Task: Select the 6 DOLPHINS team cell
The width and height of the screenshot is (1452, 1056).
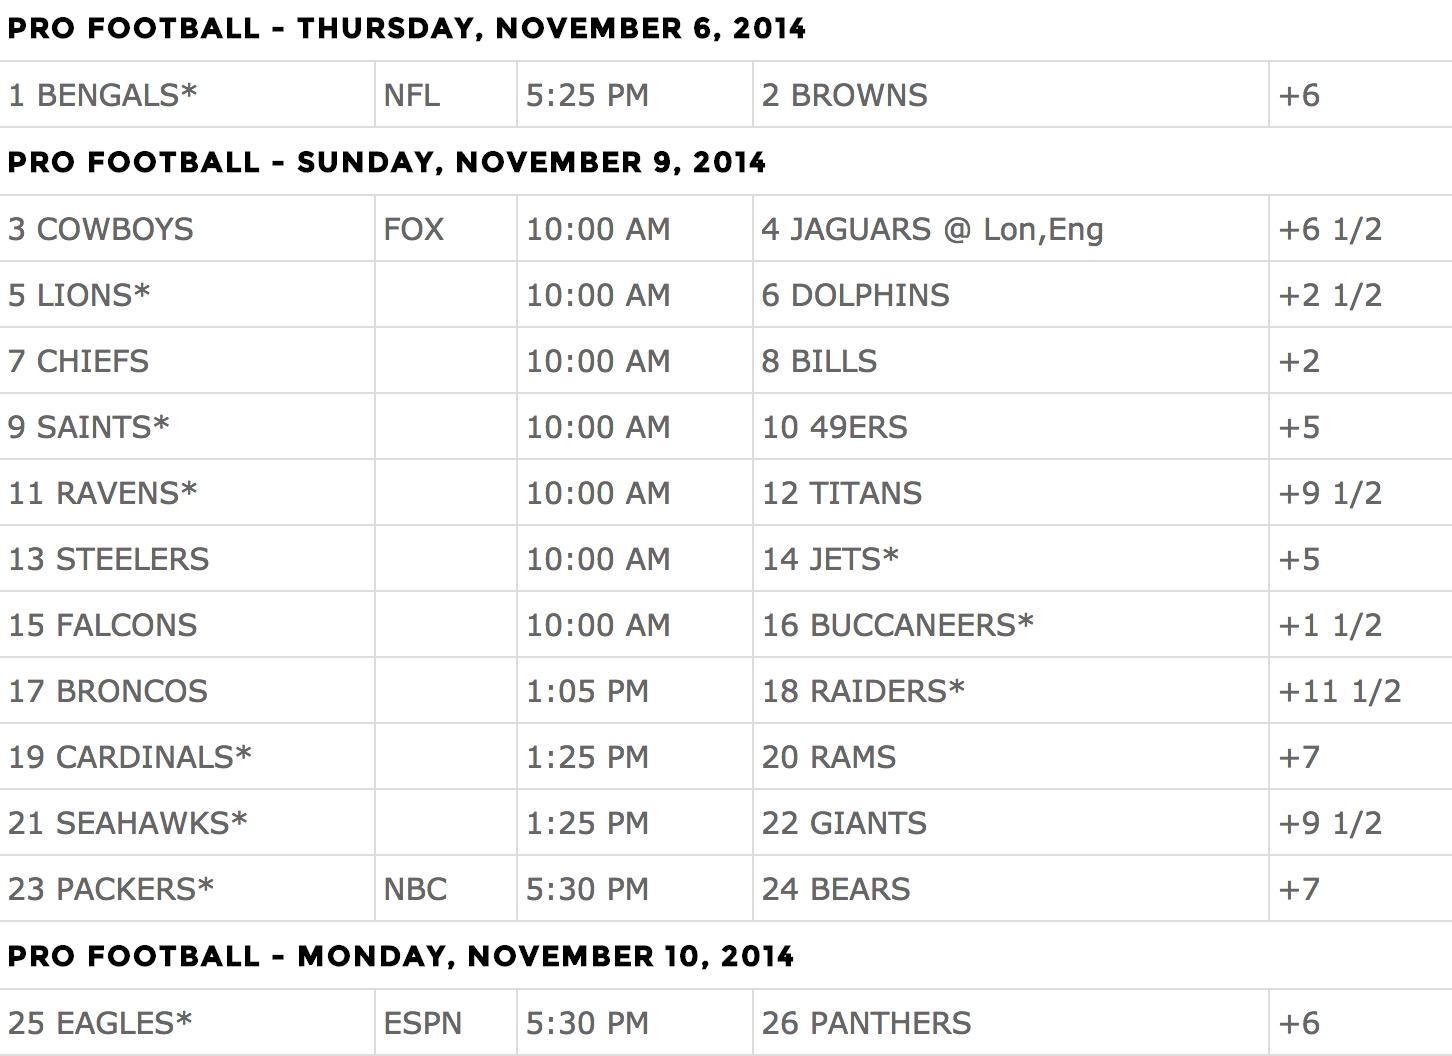Action: point(856,295)
